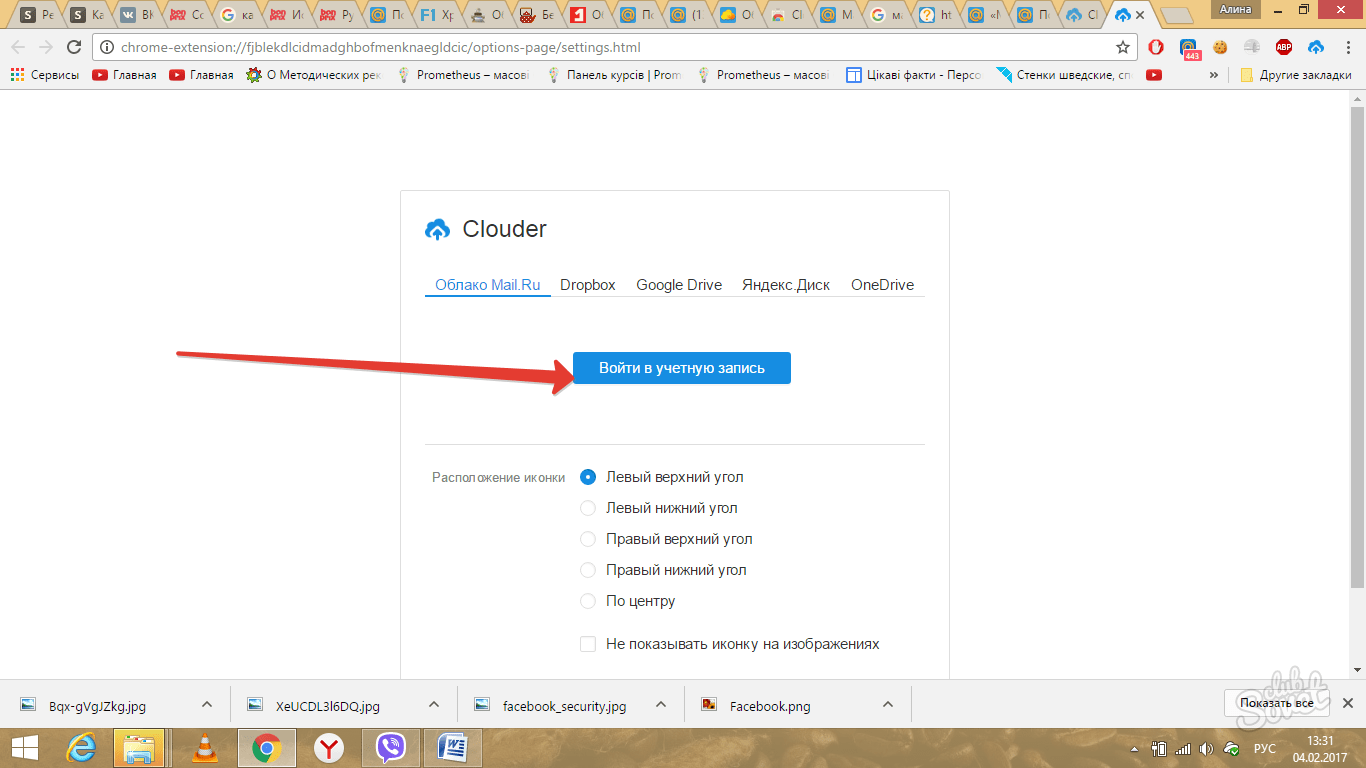Open network status in the system tray
1366x768 pixels.
(1183, 748)
